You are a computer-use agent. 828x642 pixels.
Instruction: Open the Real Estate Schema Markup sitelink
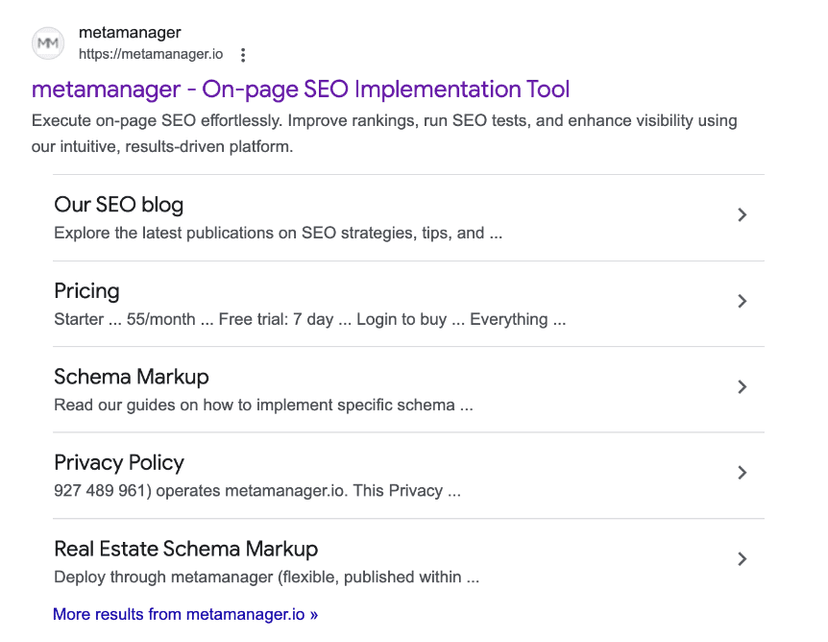click(186, 549)
